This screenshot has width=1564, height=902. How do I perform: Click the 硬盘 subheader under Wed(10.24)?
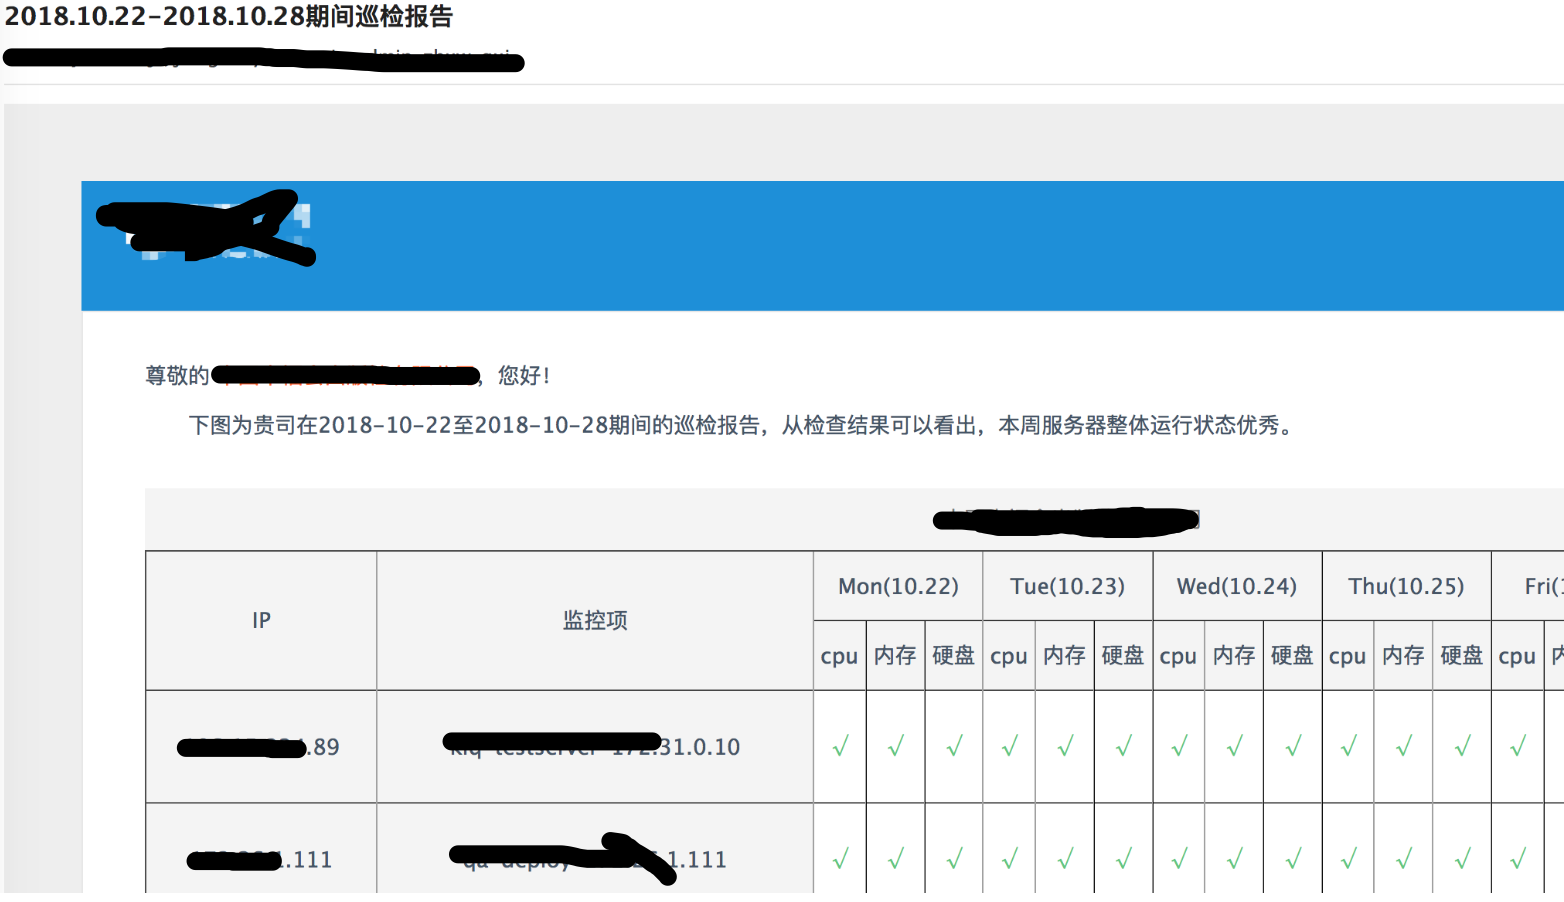pyautogui.click(x=1292, y=656)
